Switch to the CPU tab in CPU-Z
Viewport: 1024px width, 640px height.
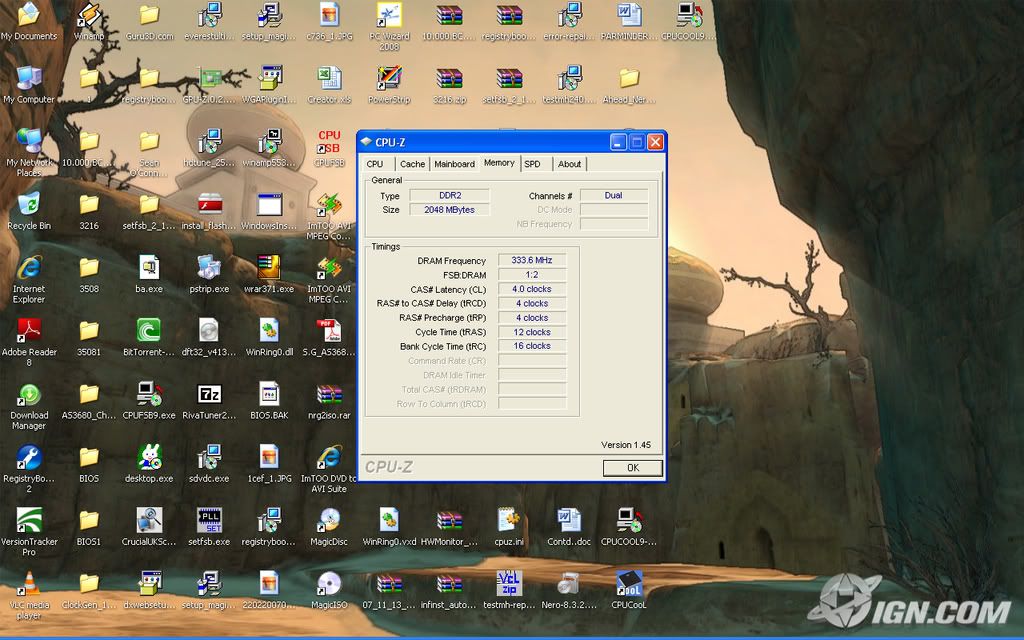pos(375,164)
